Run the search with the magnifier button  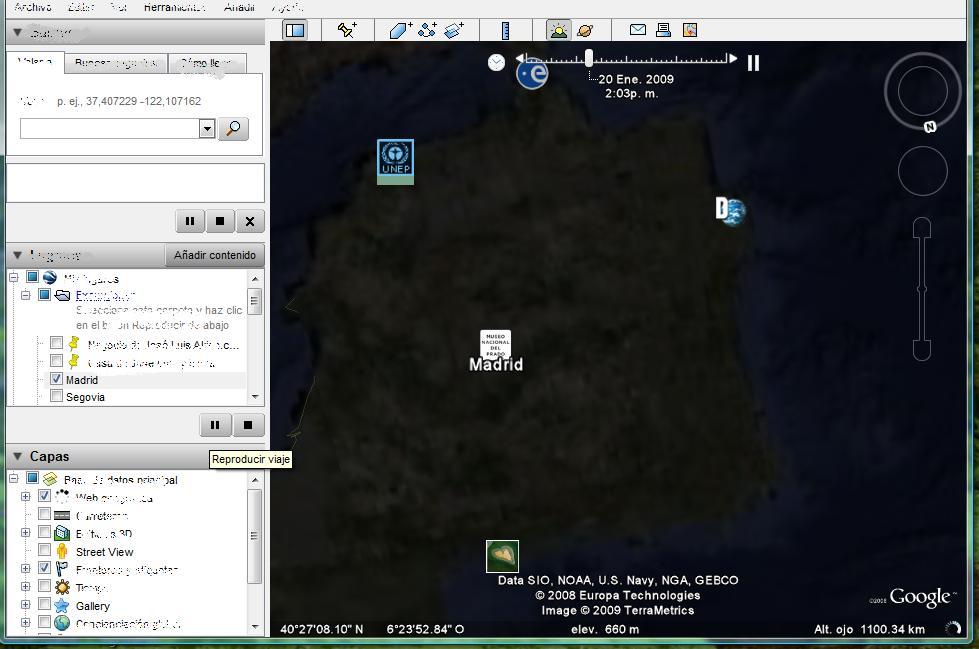(x=233, y=129)
